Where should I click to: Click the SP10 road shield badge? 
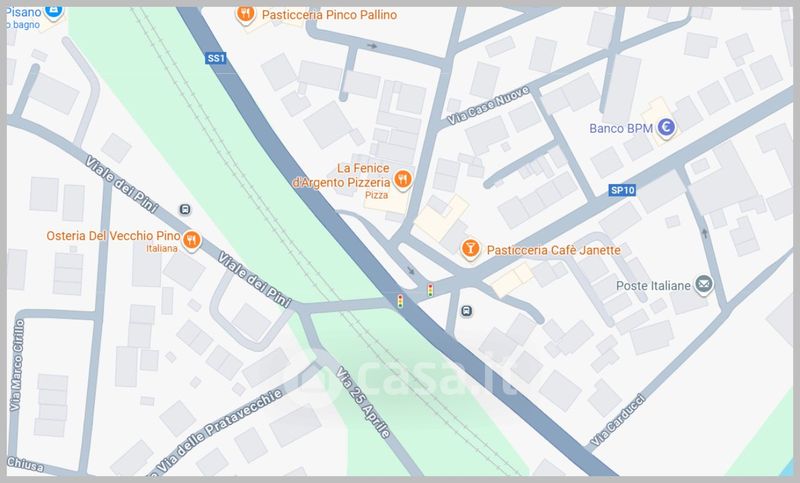tap(622, 190)
